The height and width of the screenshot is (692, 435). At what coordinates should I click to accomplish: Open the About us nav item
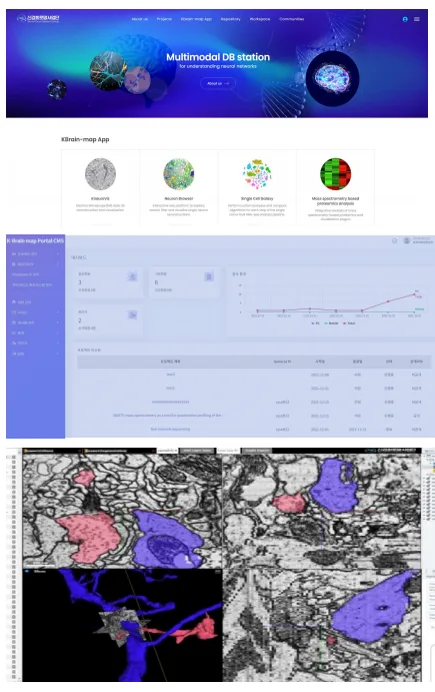pyautogui.click(x=139, y=19)
